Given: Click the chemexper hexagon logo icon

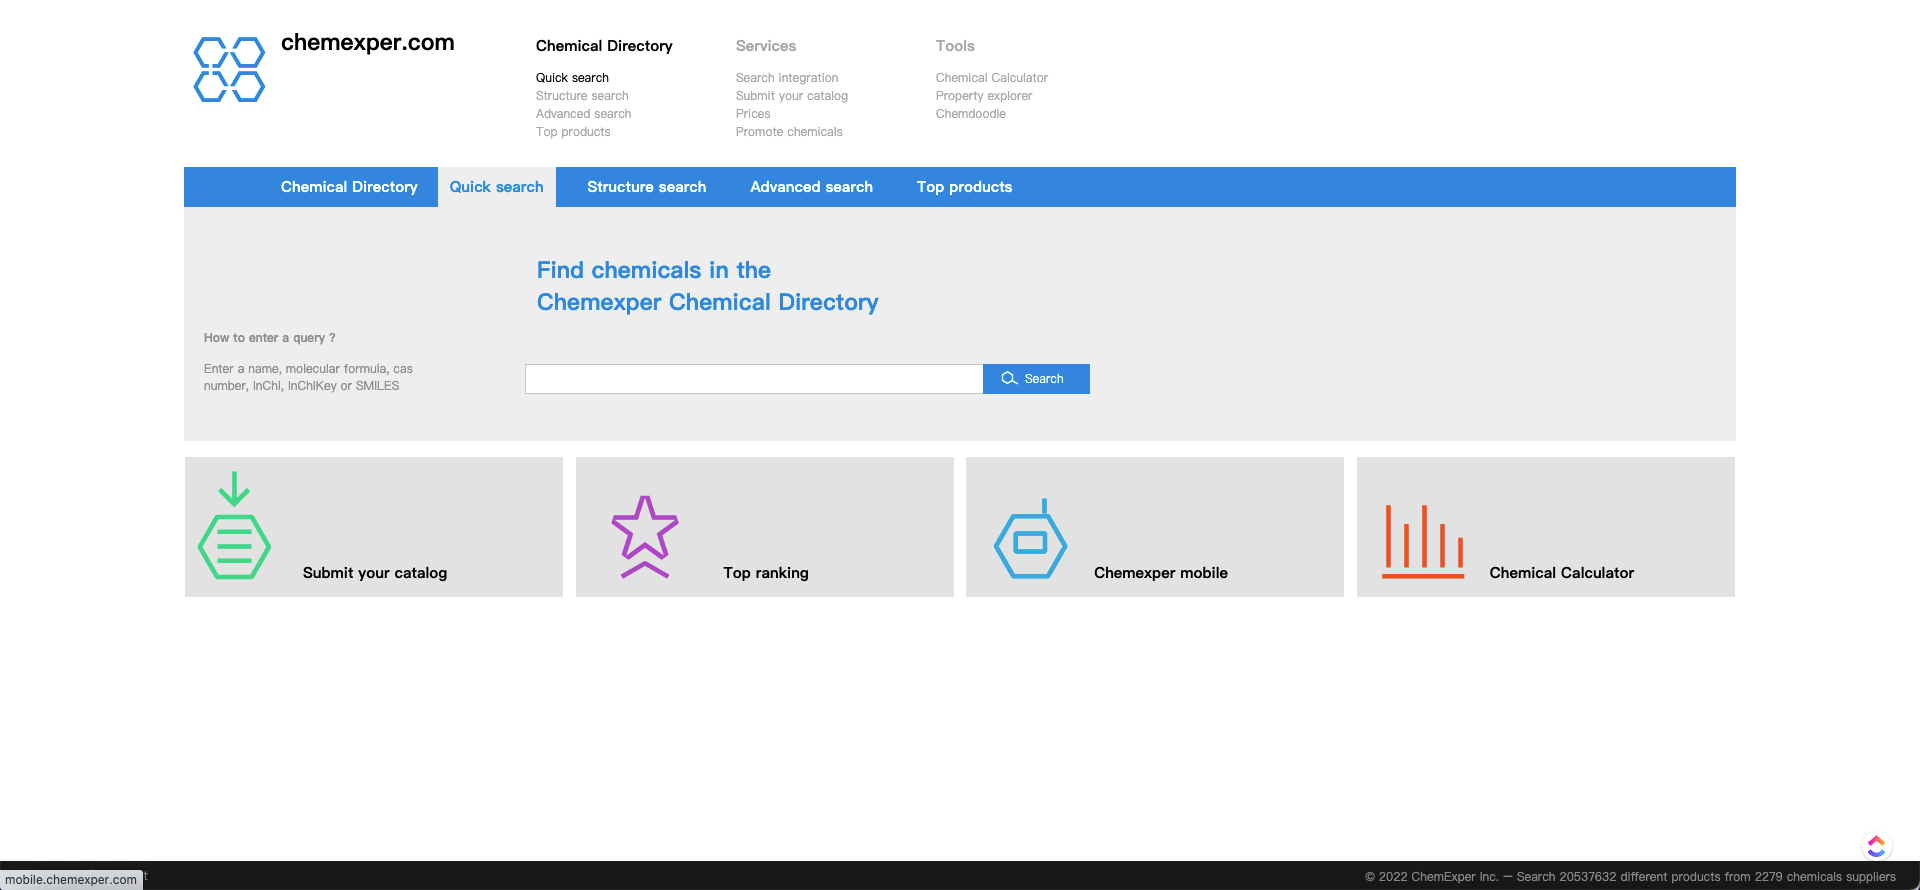Looking at the screenshot, I should (x=229, y=69).
